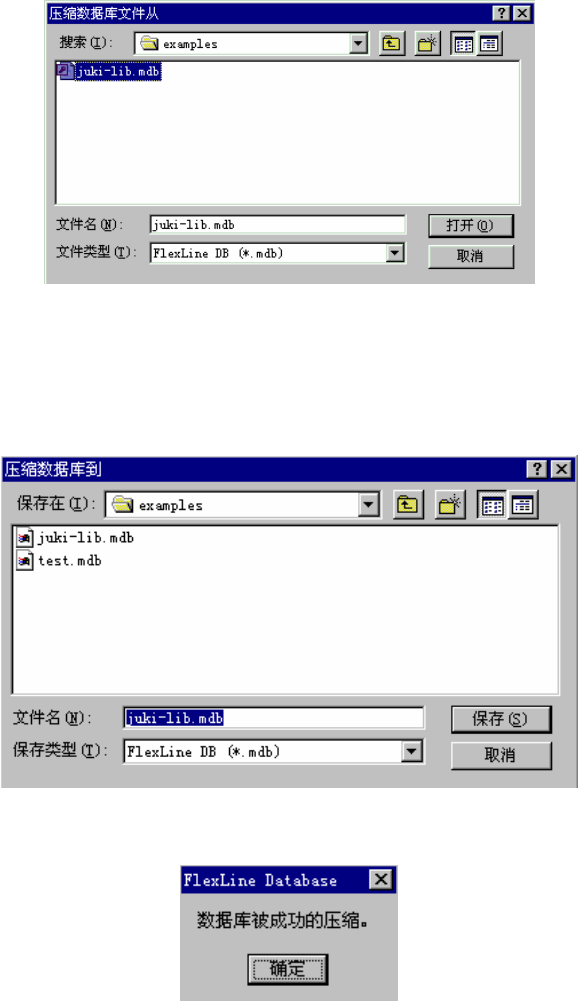
Task: Click 确定 in FlexLine Database message
Action: point(287,969)
